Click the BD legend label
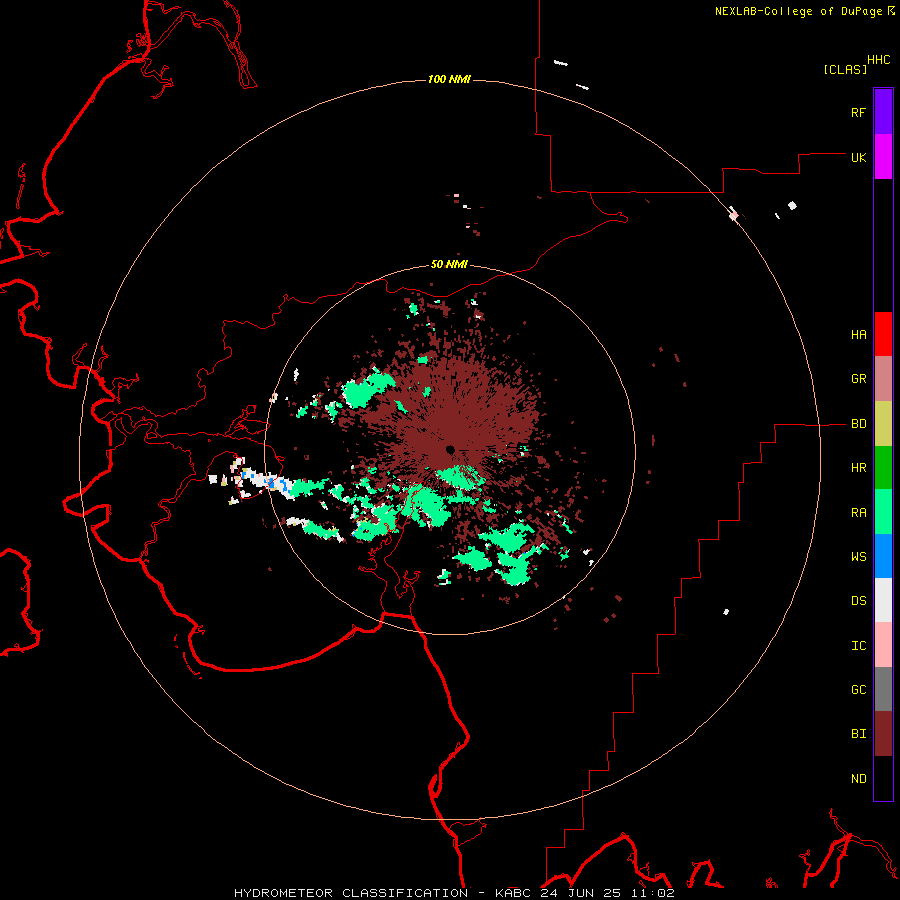This screenshot has height=900, width=900. (858, 424)
